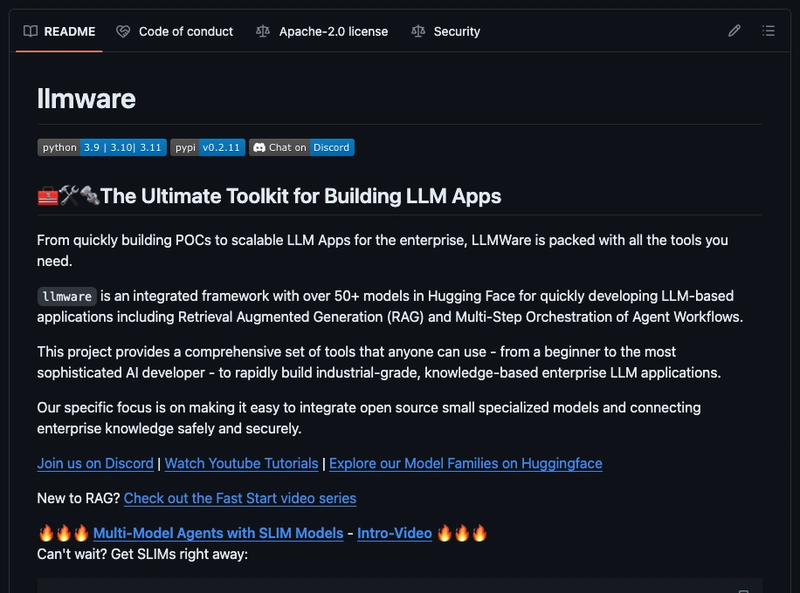Click the README book icon
The width and height of the screenshot is (800, 593).
coord(31,32)
